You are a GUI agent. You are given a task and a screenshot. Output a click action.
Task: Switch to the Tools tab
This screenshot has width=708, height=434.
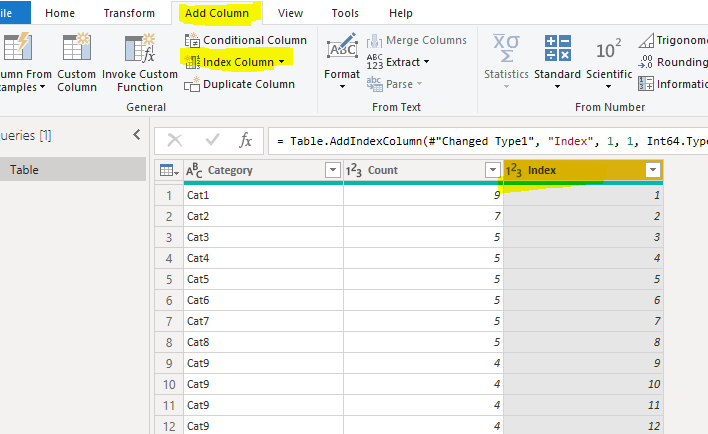[345, 13]
